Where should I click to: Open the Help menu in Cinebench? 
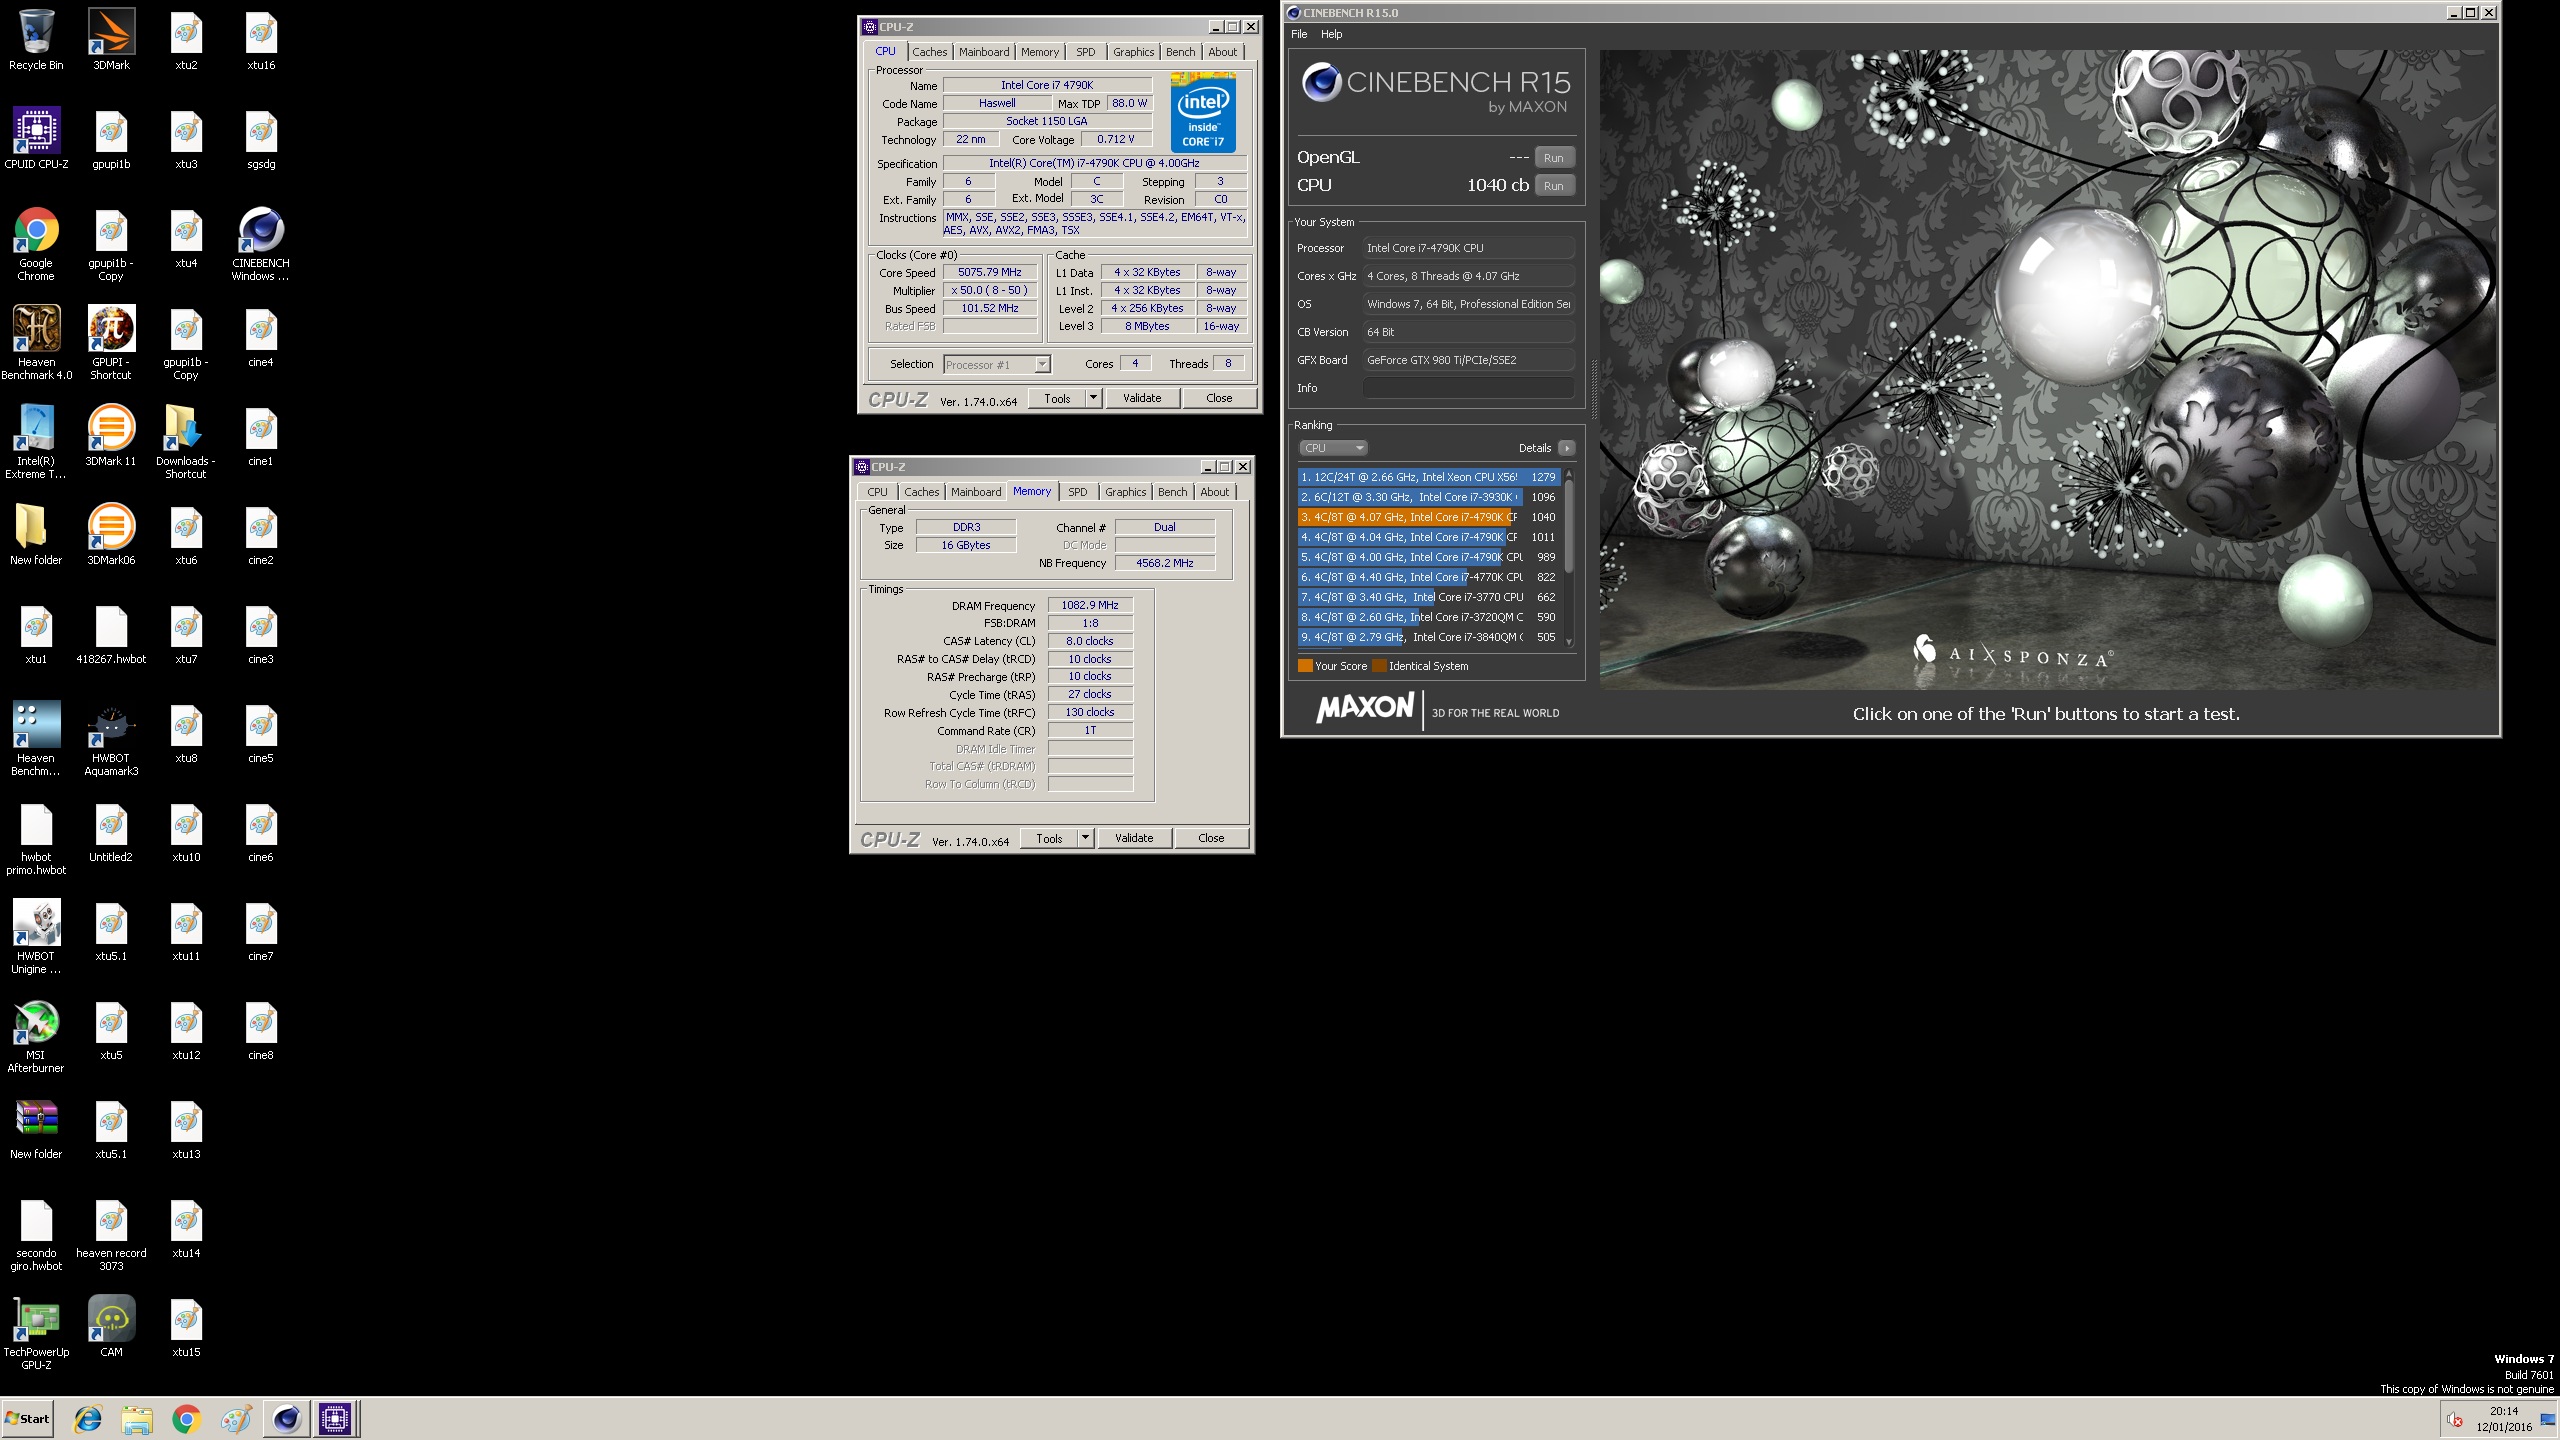click(1331, 34)
